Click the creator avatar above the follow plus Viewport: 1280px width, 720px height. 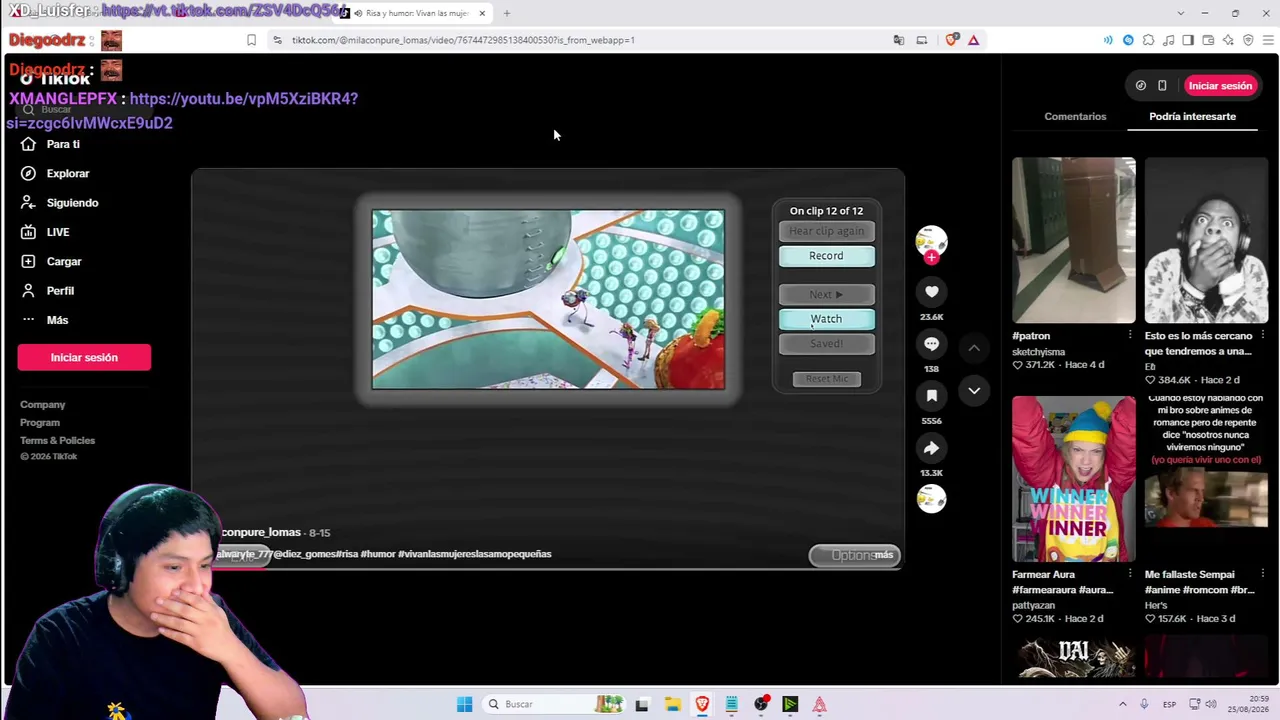(931, 240)
